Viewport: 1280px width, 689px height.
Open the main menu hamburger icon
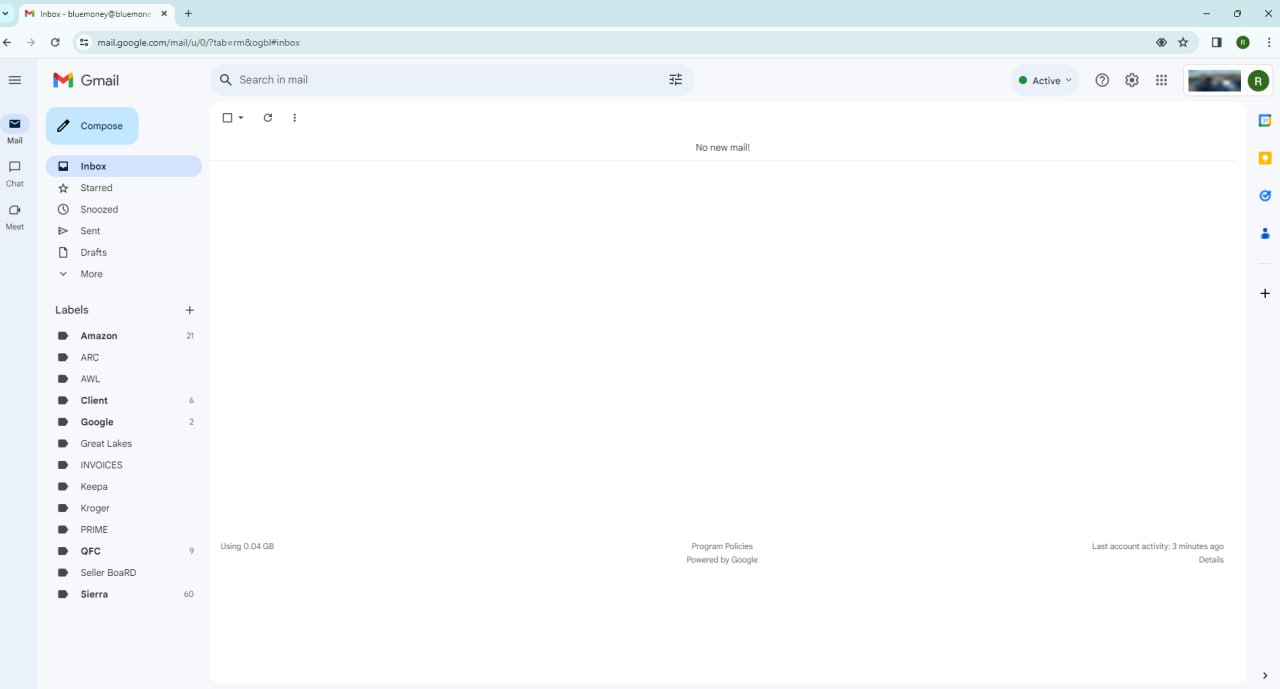[x=14, y=80]
